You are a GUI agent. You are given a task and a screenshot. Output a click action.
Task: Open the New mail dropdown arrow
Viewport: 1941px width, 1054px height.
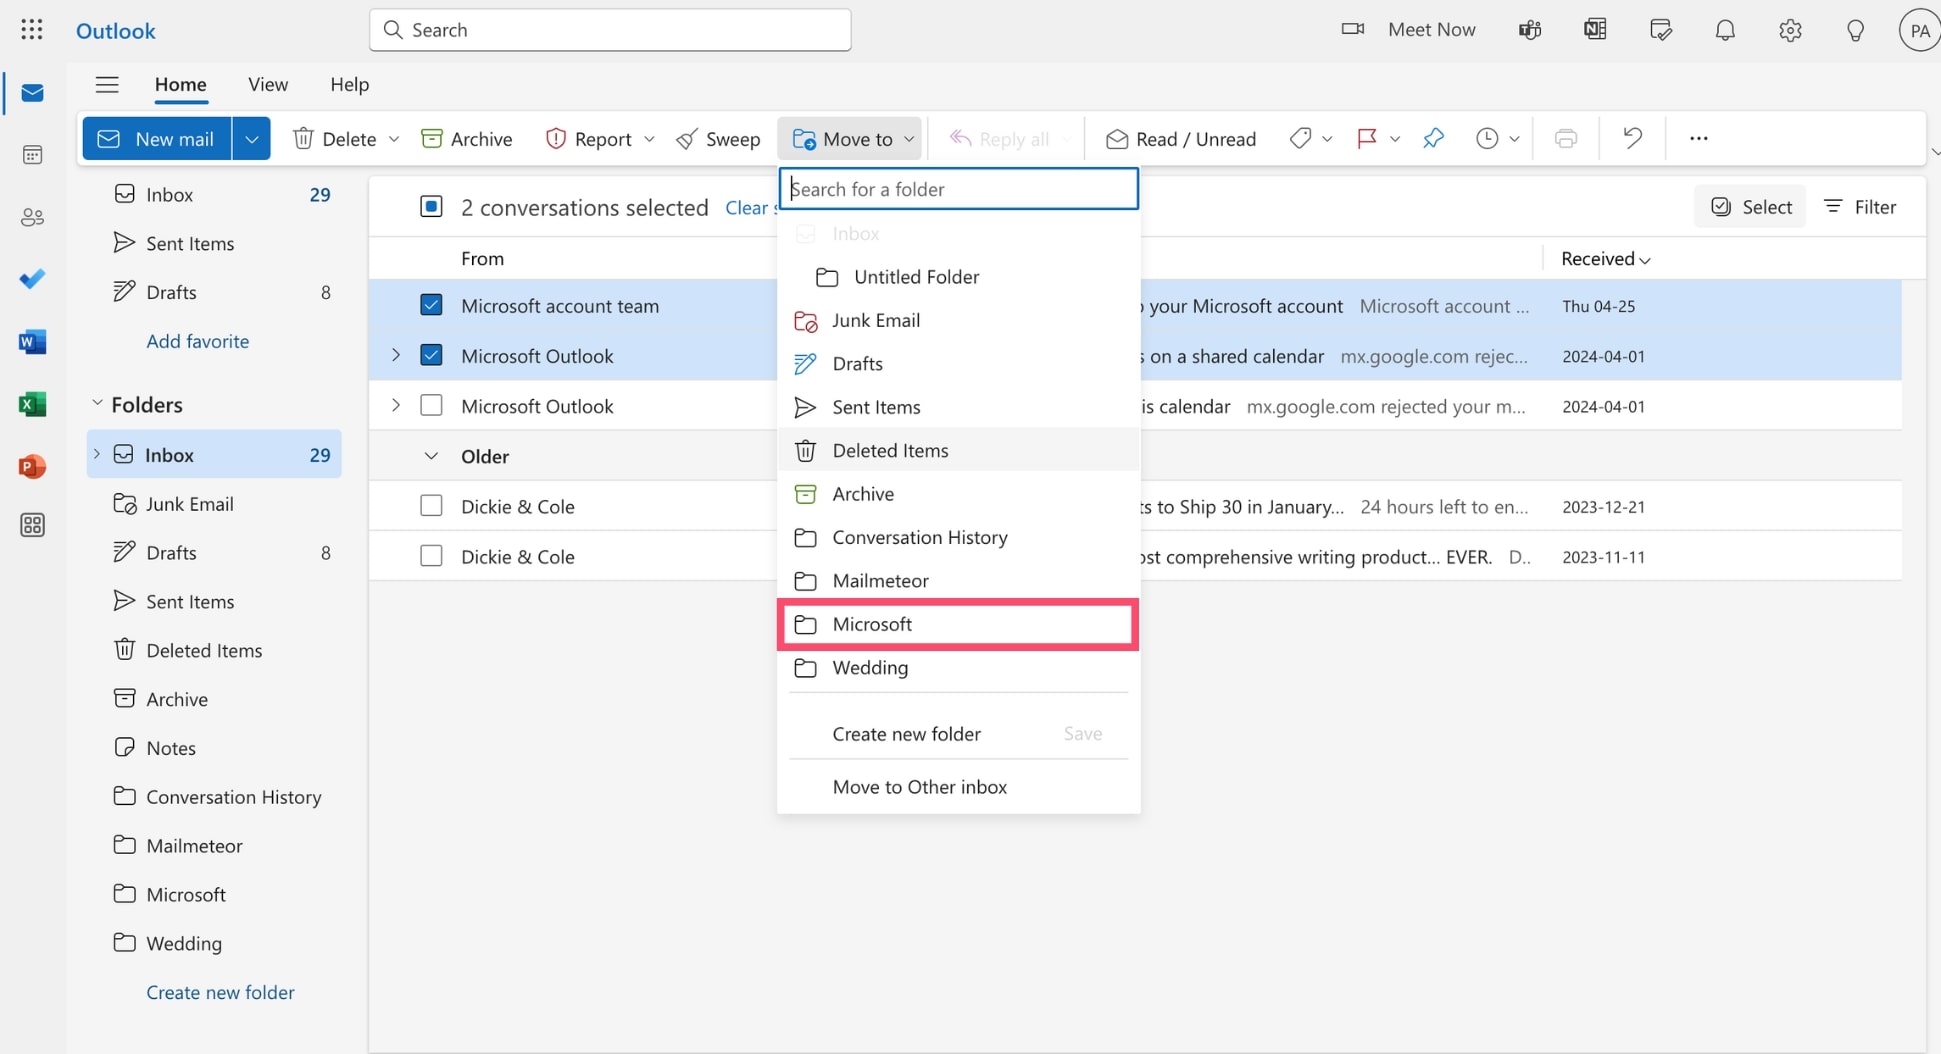(252, 138)
